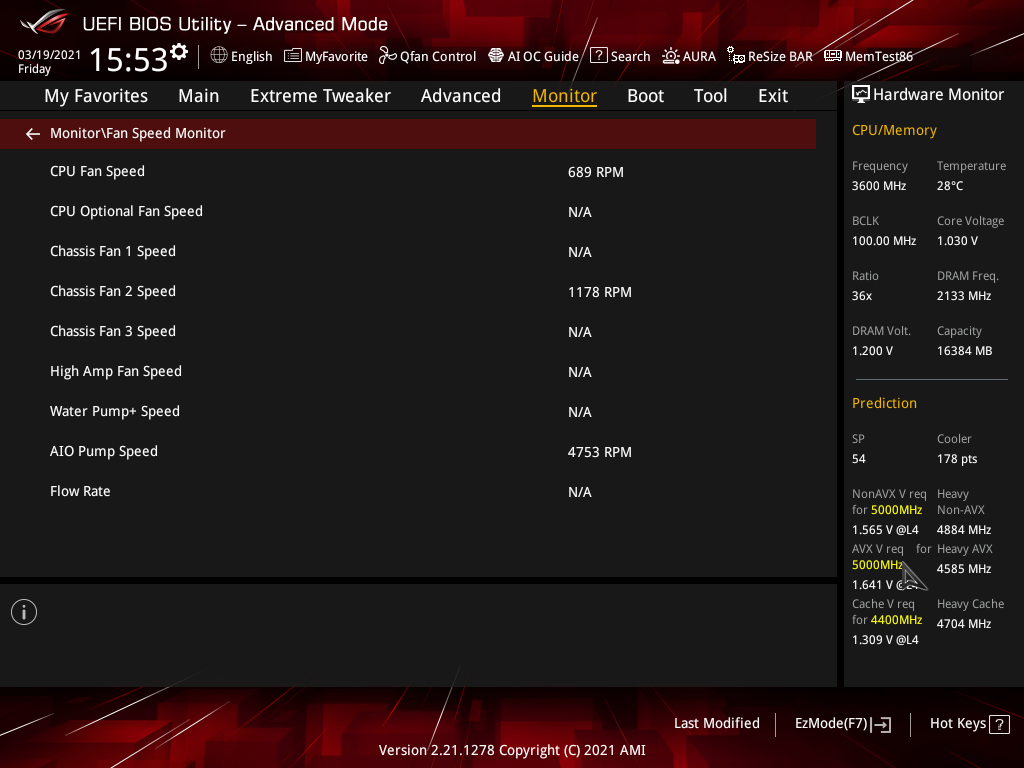Open the settings gear next to the clock
The height and width of the screenshot is (768, 1024).
click(179, 52)
